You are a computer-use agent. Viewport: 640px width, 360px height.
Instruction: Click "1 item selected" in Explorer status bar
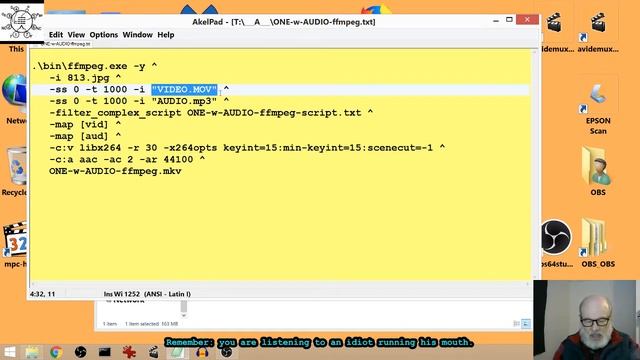pos(142,324)
